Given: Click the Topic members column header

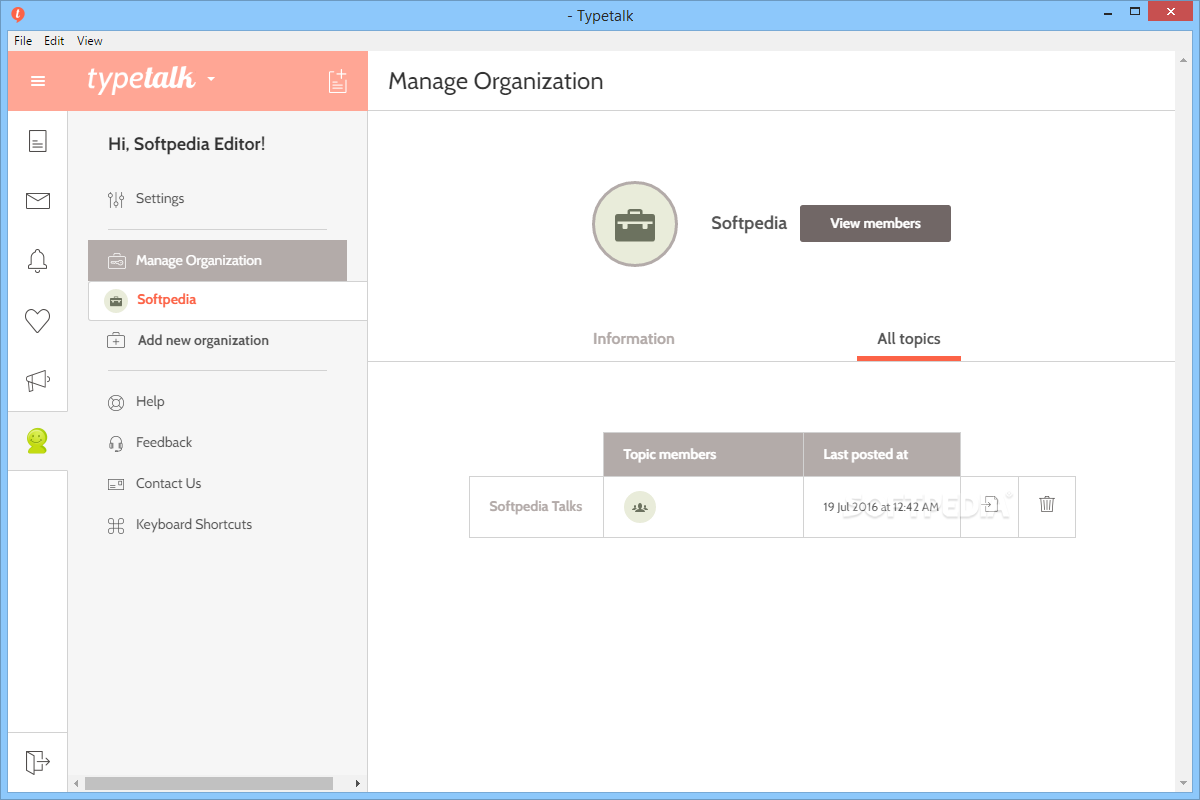Looking at the screenshot, I should (703, 454).
